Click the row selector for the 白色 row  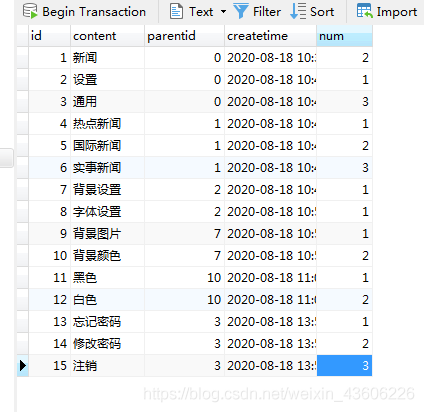click(23, 300)
